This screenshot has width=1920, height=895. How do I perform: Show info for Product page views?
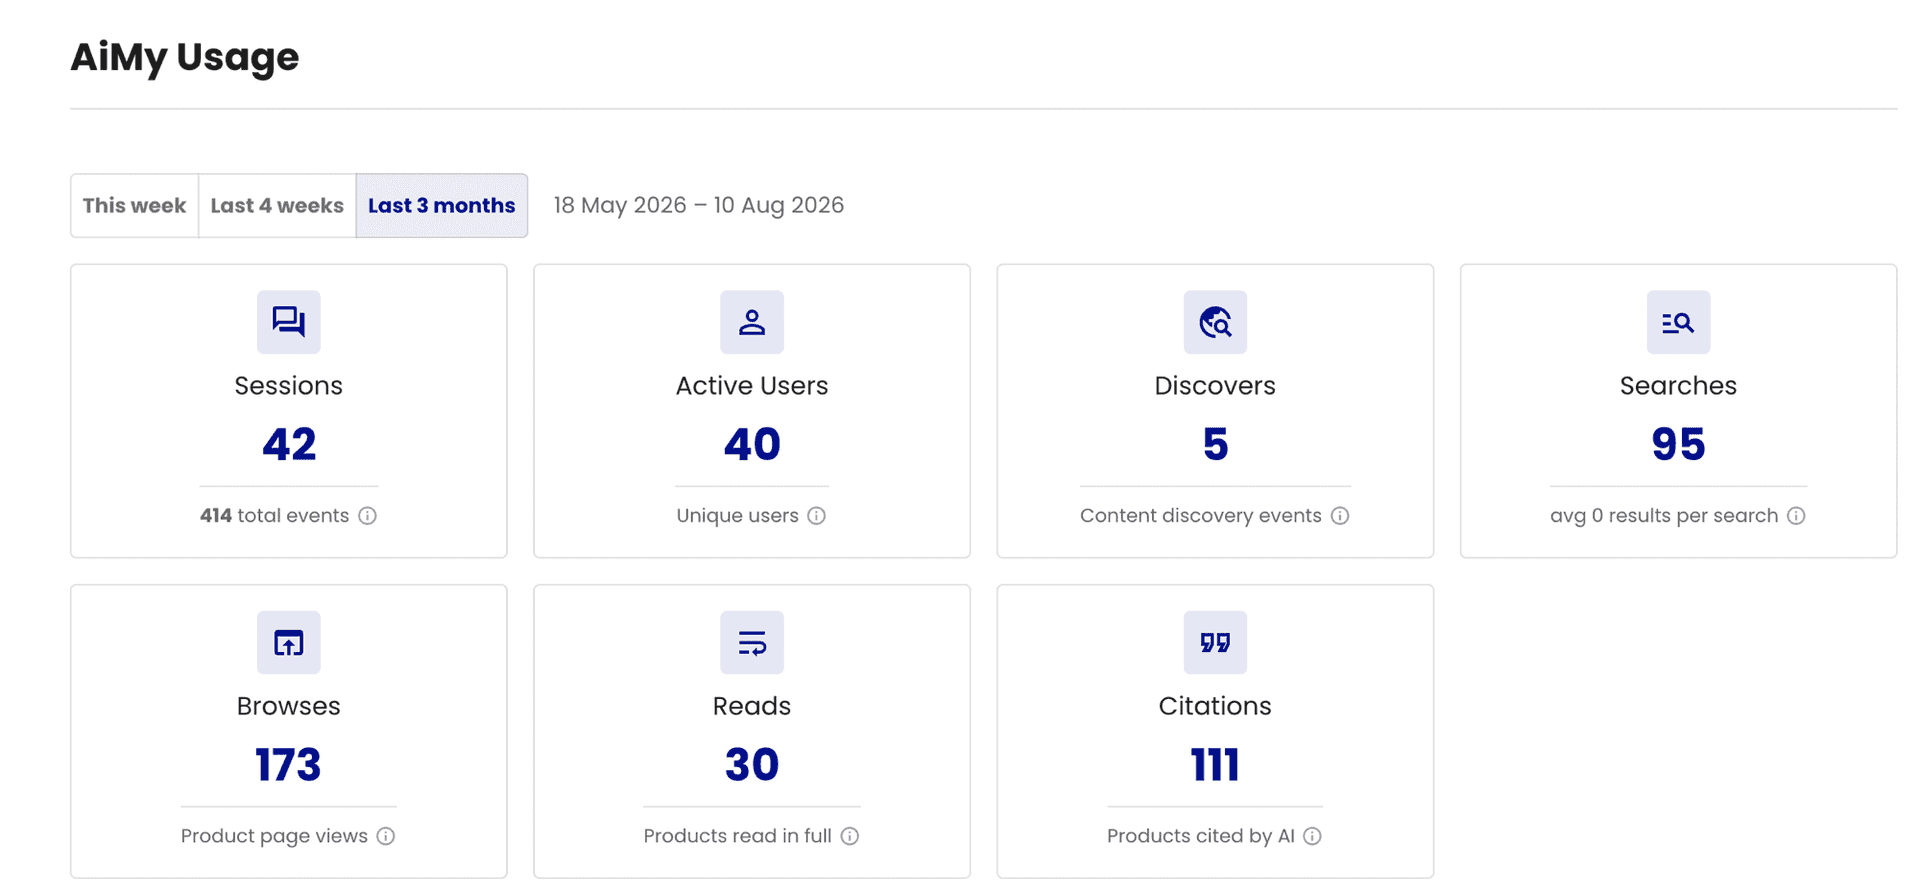click(386, 836)
